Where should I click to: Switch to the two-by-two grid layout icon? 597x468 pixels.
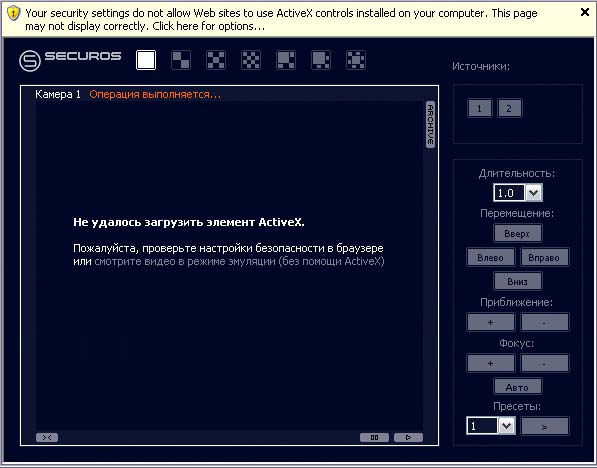pos(181,60)
